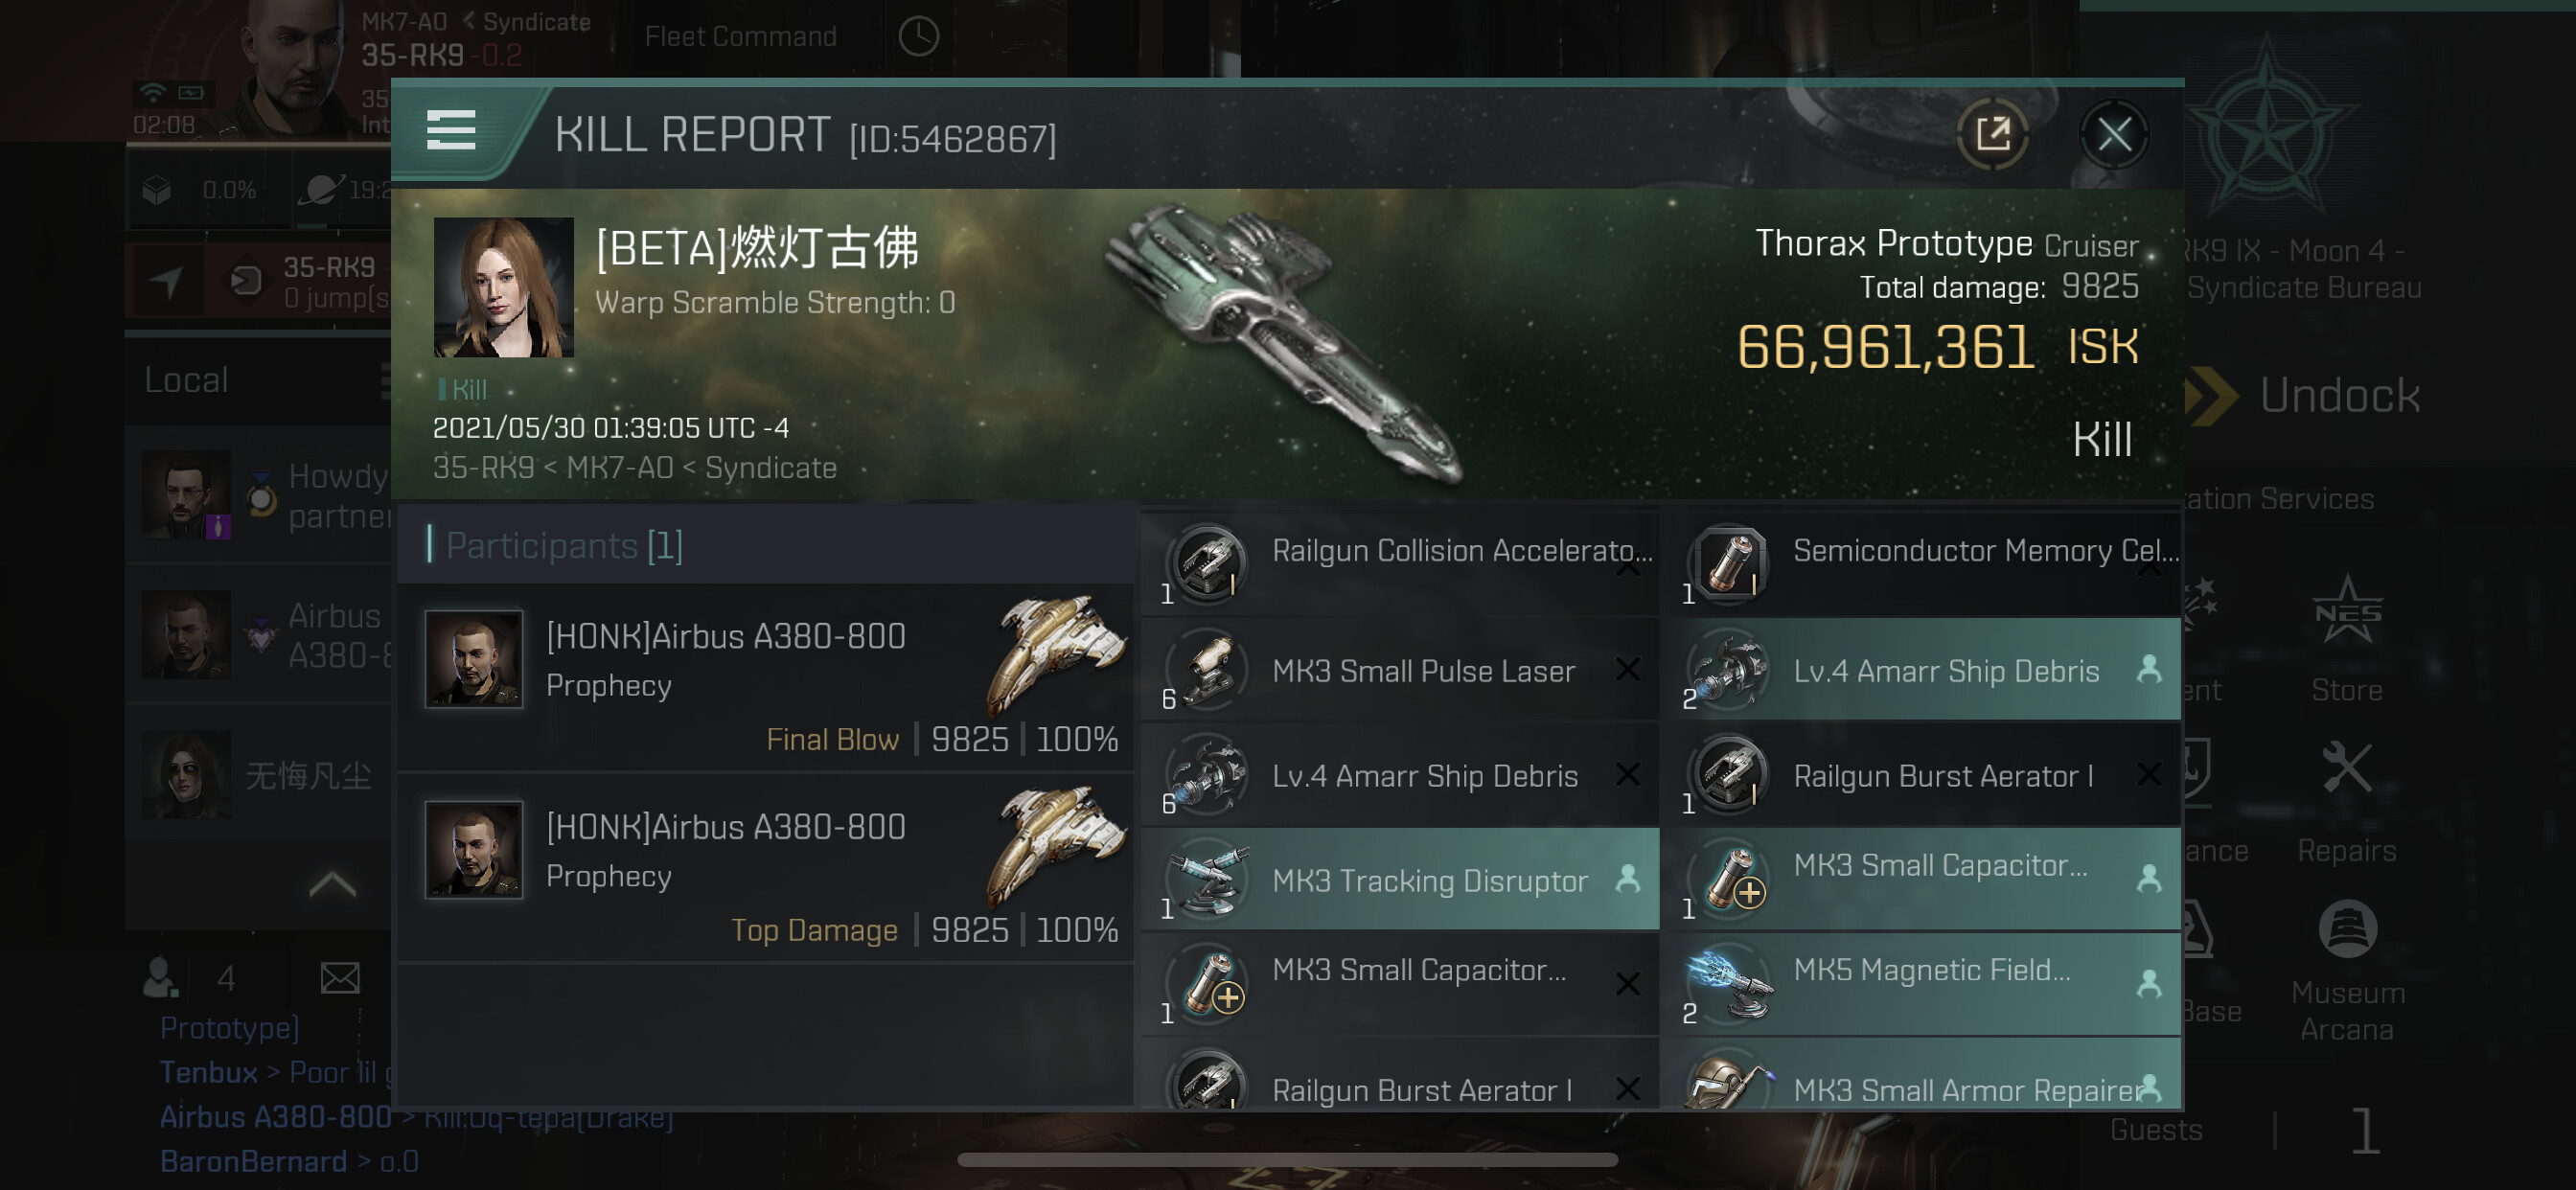Open victim pilot portrait thumbnail
This screenshot has height=1190, width=2576.
pos(503,287)
